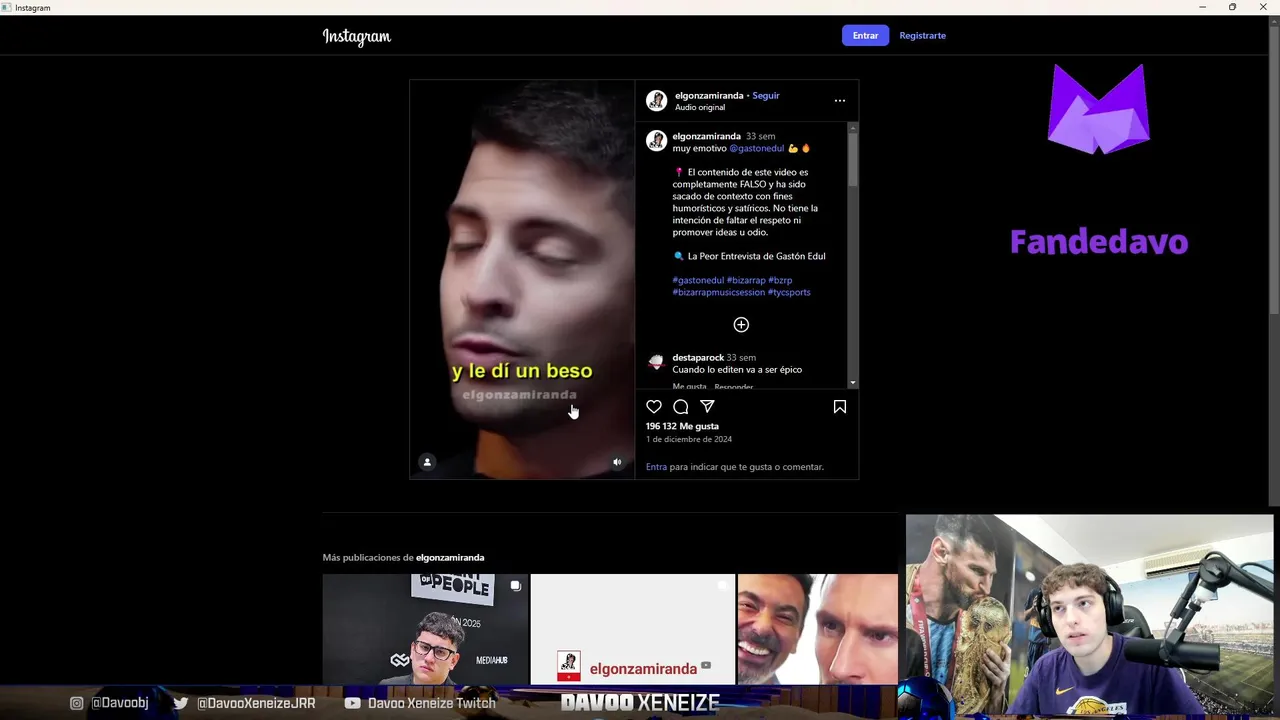The width and height of the screenshot is (1280, 720).
Task: Like the post with the heart icon
Action: pos(654,406)
